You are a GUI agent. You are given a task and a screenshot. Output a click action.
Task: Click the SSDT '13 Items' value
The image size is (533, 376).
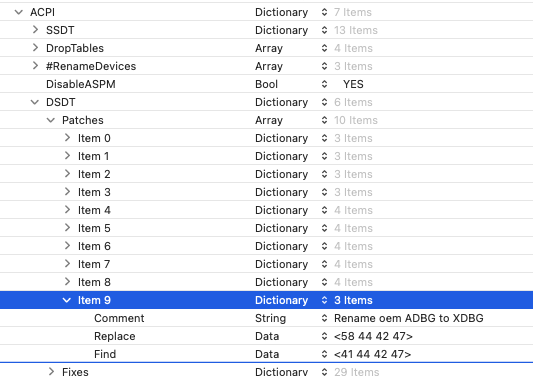tap(356, 30)
